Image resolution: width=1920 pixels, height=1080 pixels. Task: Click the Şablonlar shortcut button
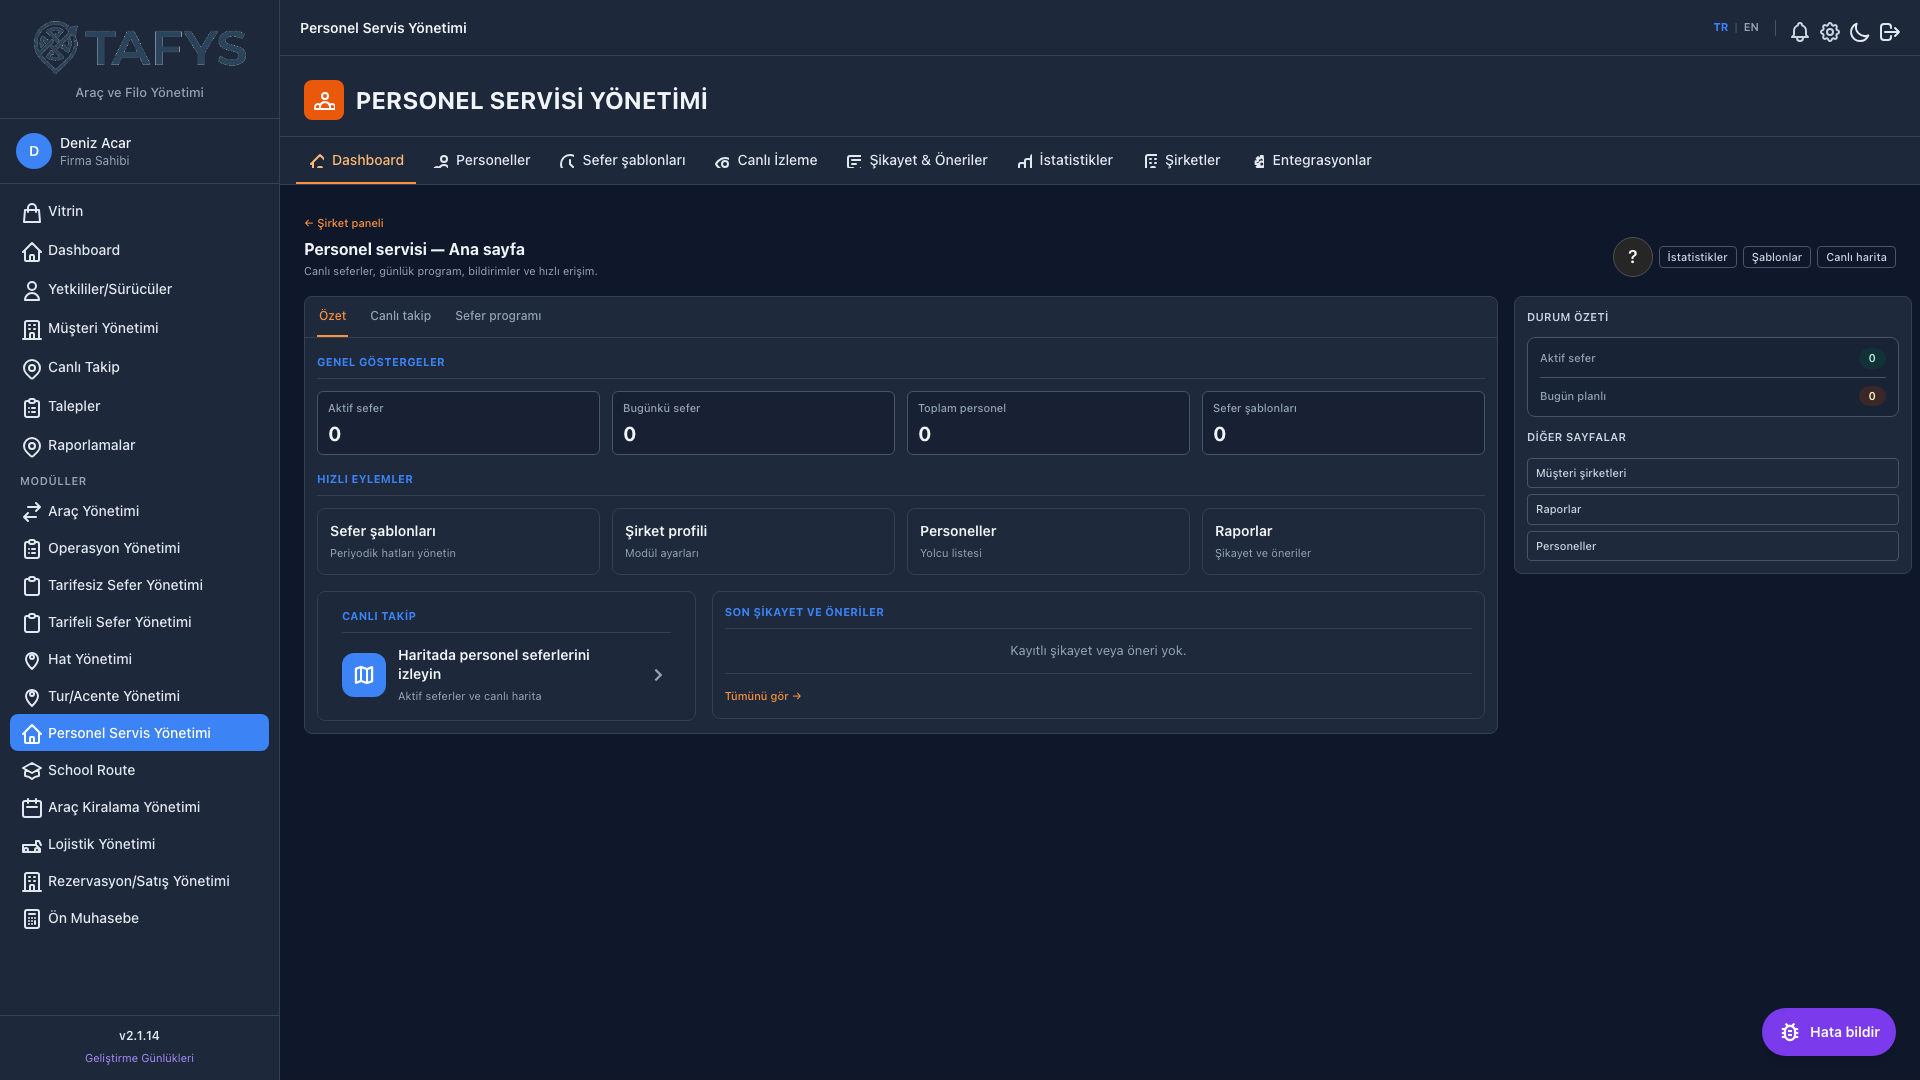click(1776, 257)
